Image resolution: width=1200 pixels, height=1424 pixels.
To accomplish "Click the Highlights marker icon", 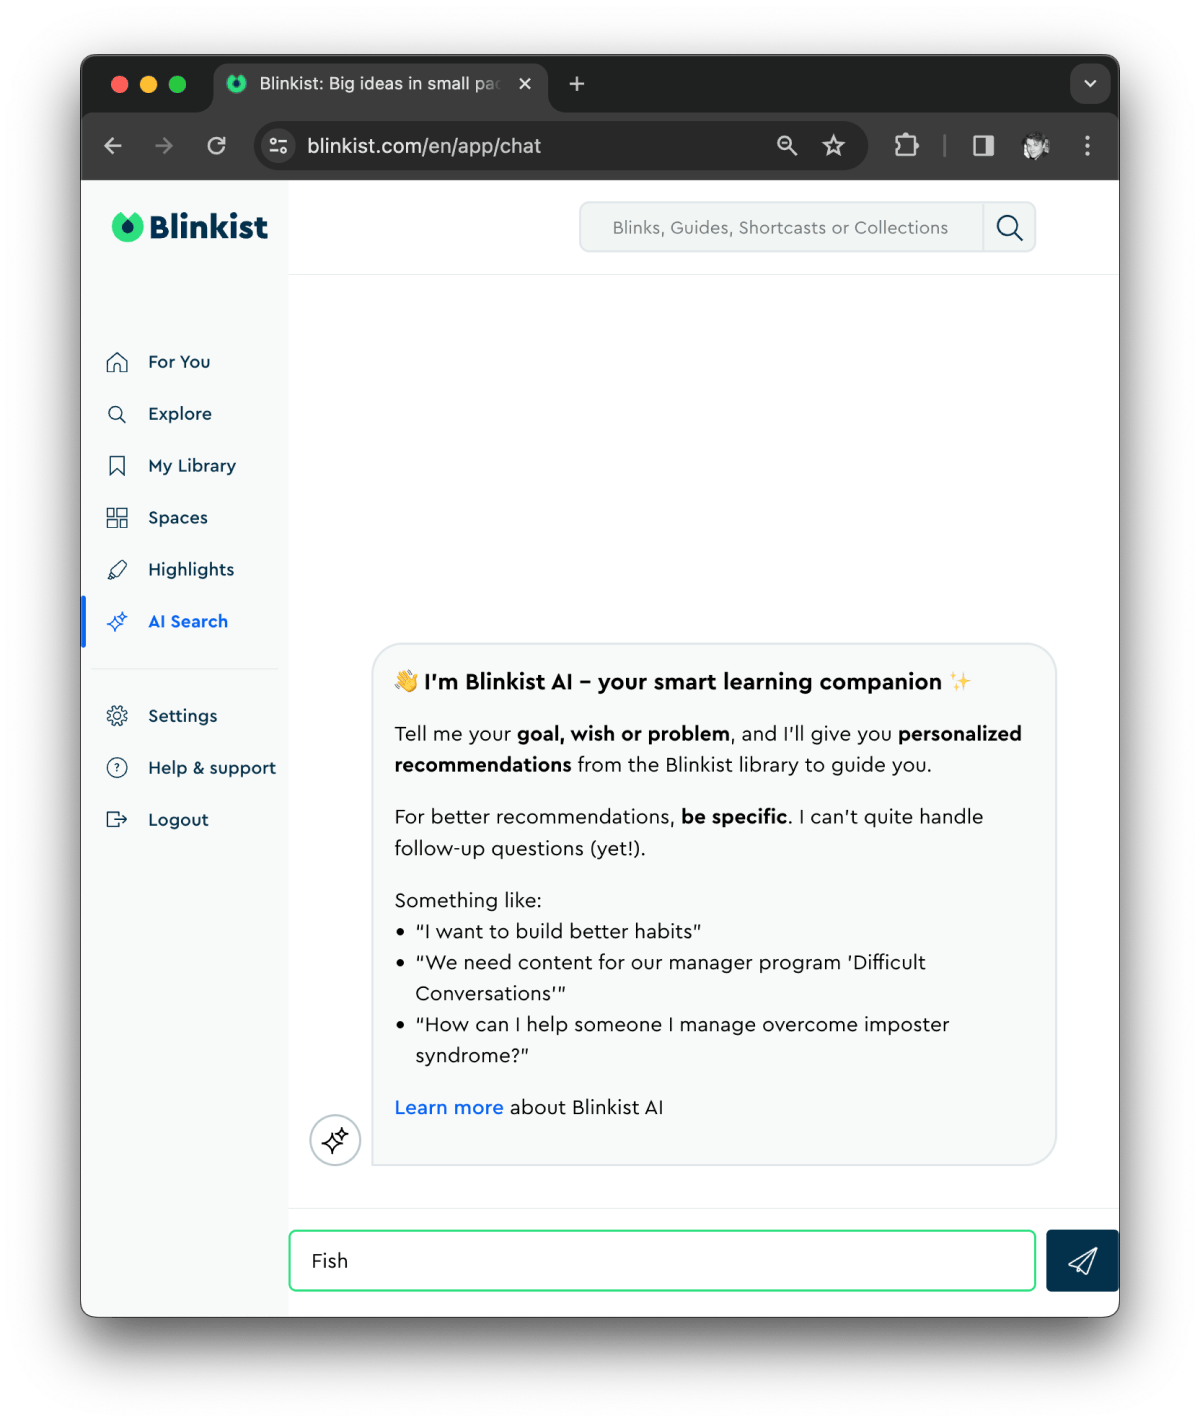I will pos(117,570).
